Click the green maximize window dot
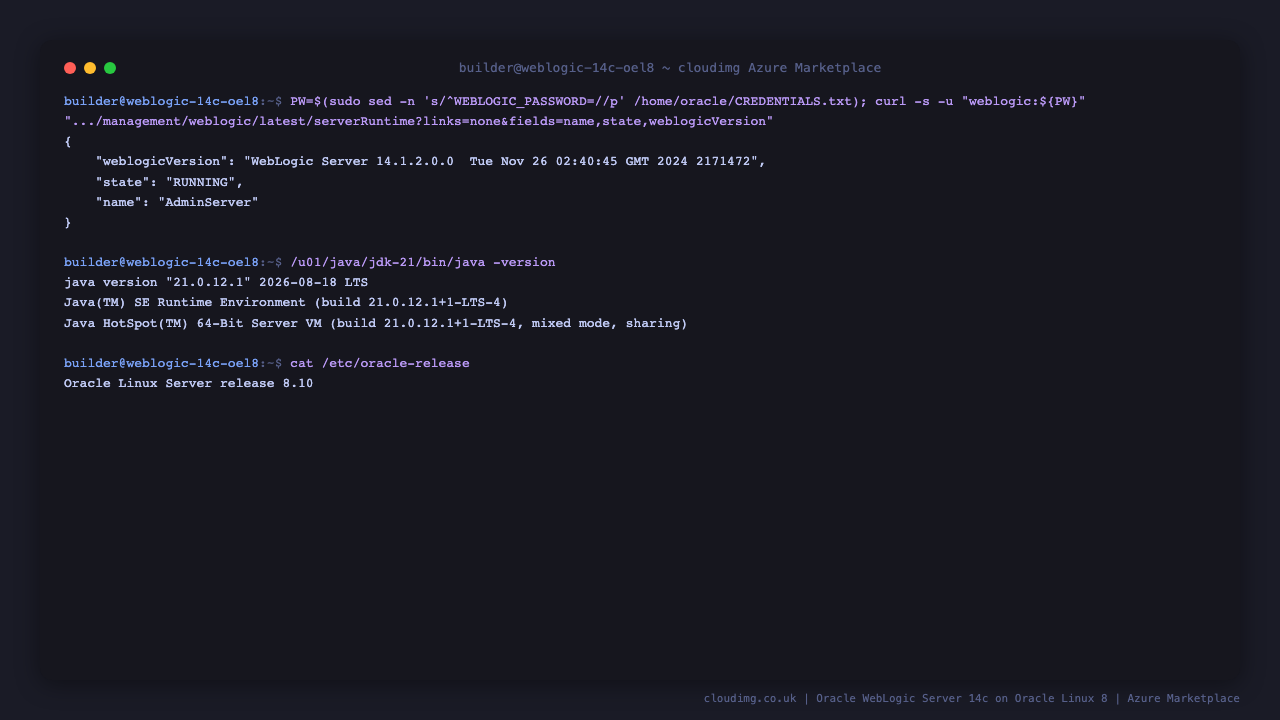1280x720 pixels. (110, 68)
